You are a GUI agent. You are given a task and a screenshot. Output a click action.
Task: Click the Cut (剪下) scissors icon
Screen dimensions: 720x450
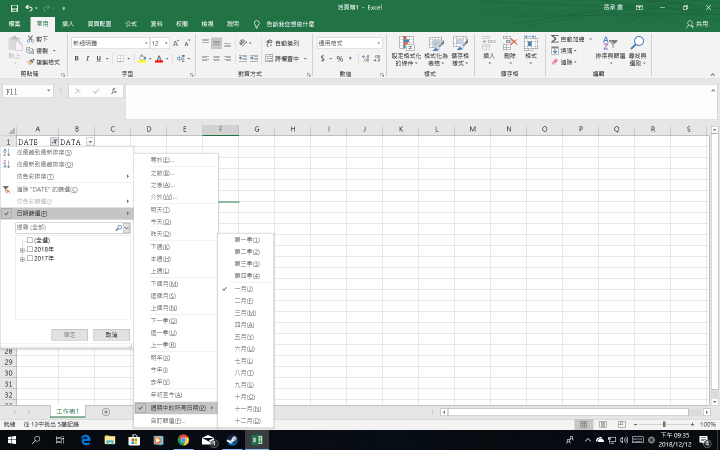tap(30, 39)
